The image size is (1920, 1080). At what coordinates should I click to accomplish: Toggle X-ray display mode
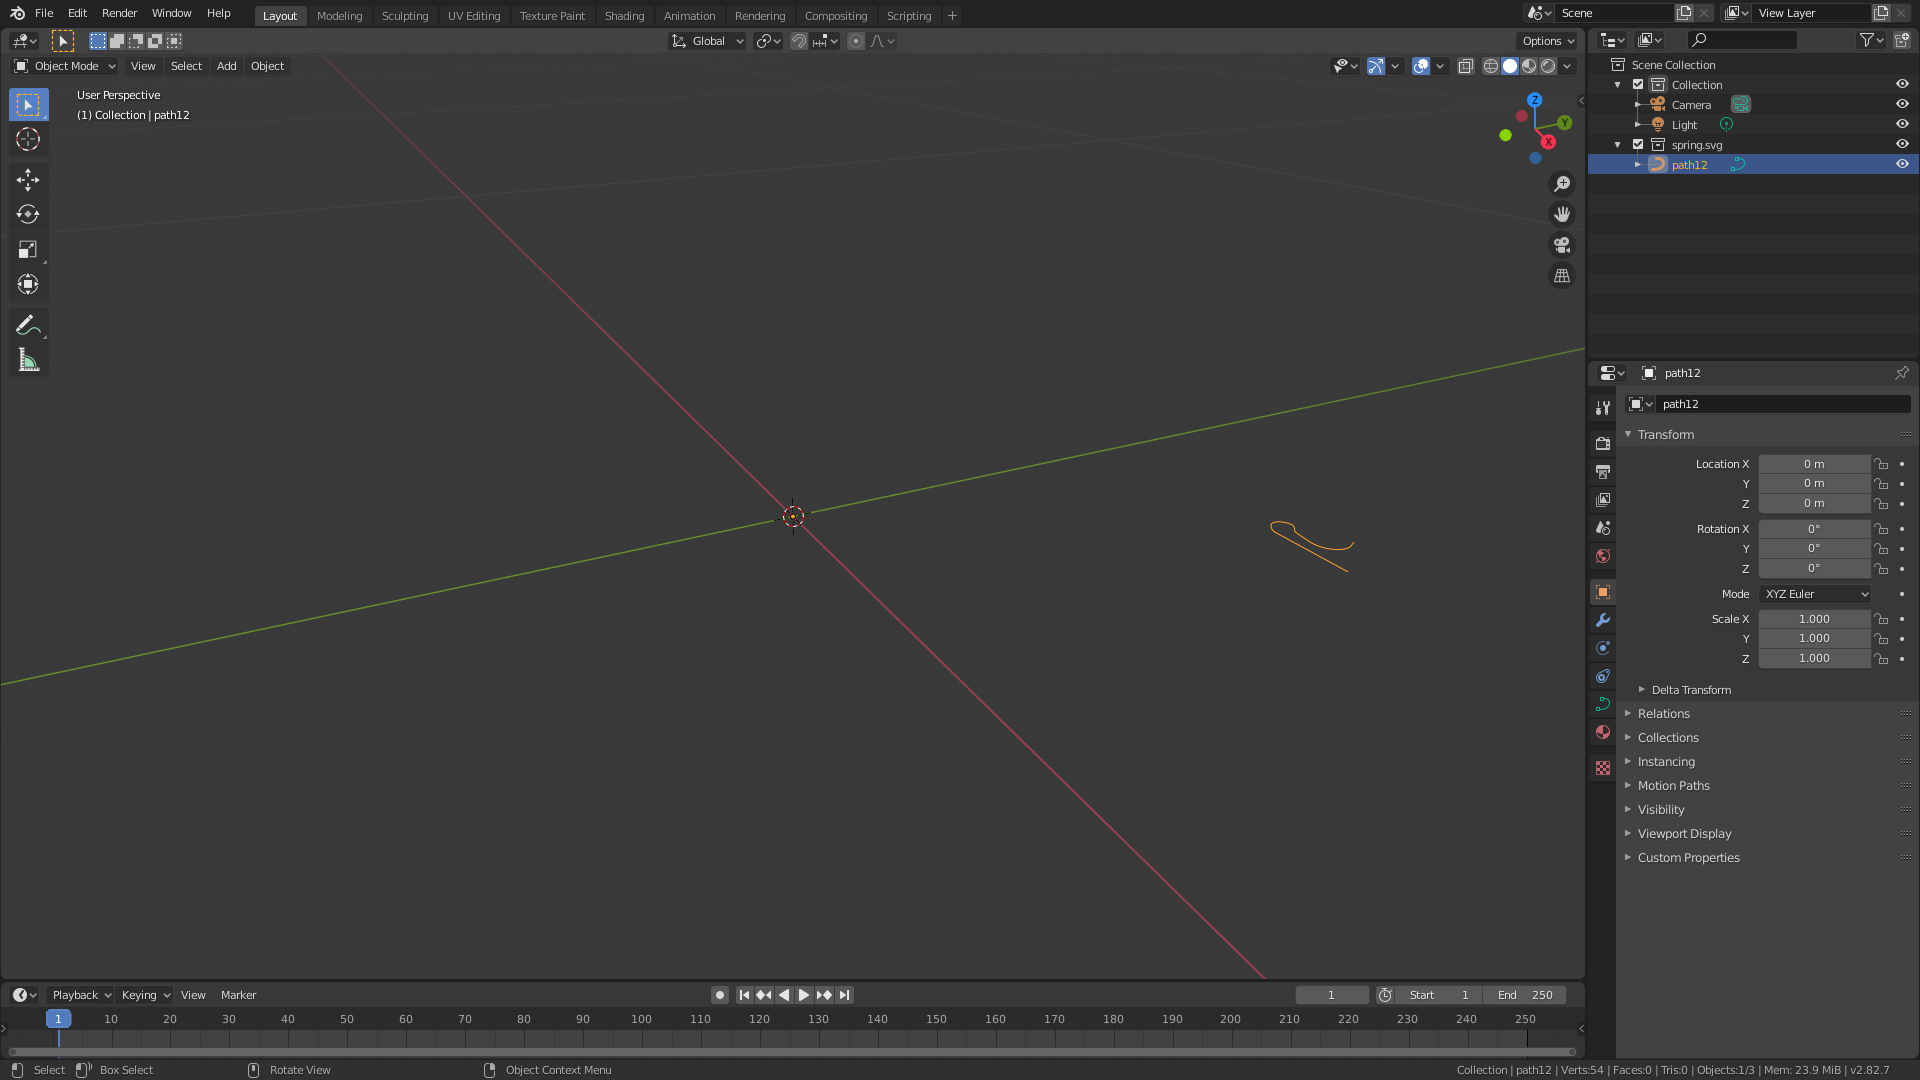click(x=1465, y=66)
